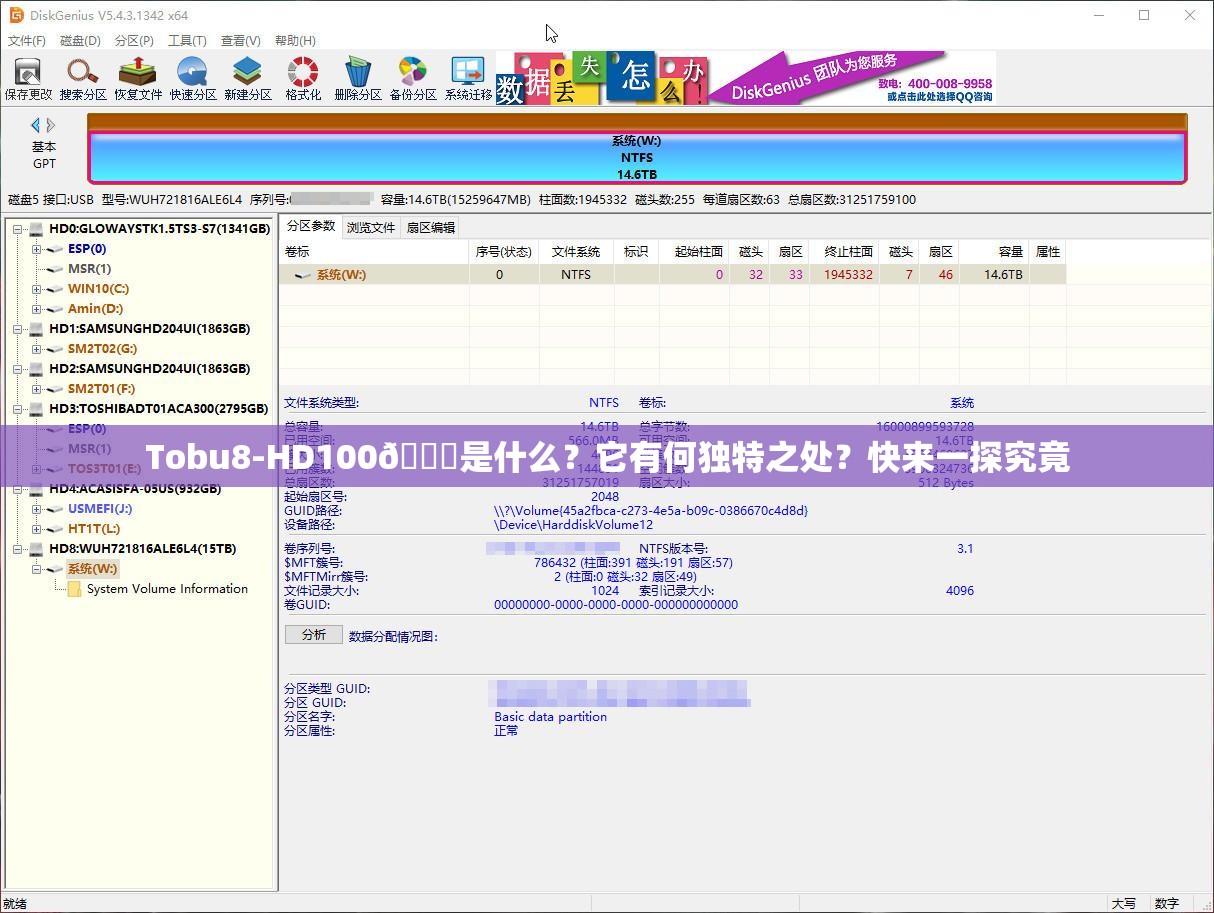Collapse the HD0:GLOWAYSTK1.5TS3 disk node
Image resolution: width=1214 pixels, height=913 pixels.
click(18, 228)
